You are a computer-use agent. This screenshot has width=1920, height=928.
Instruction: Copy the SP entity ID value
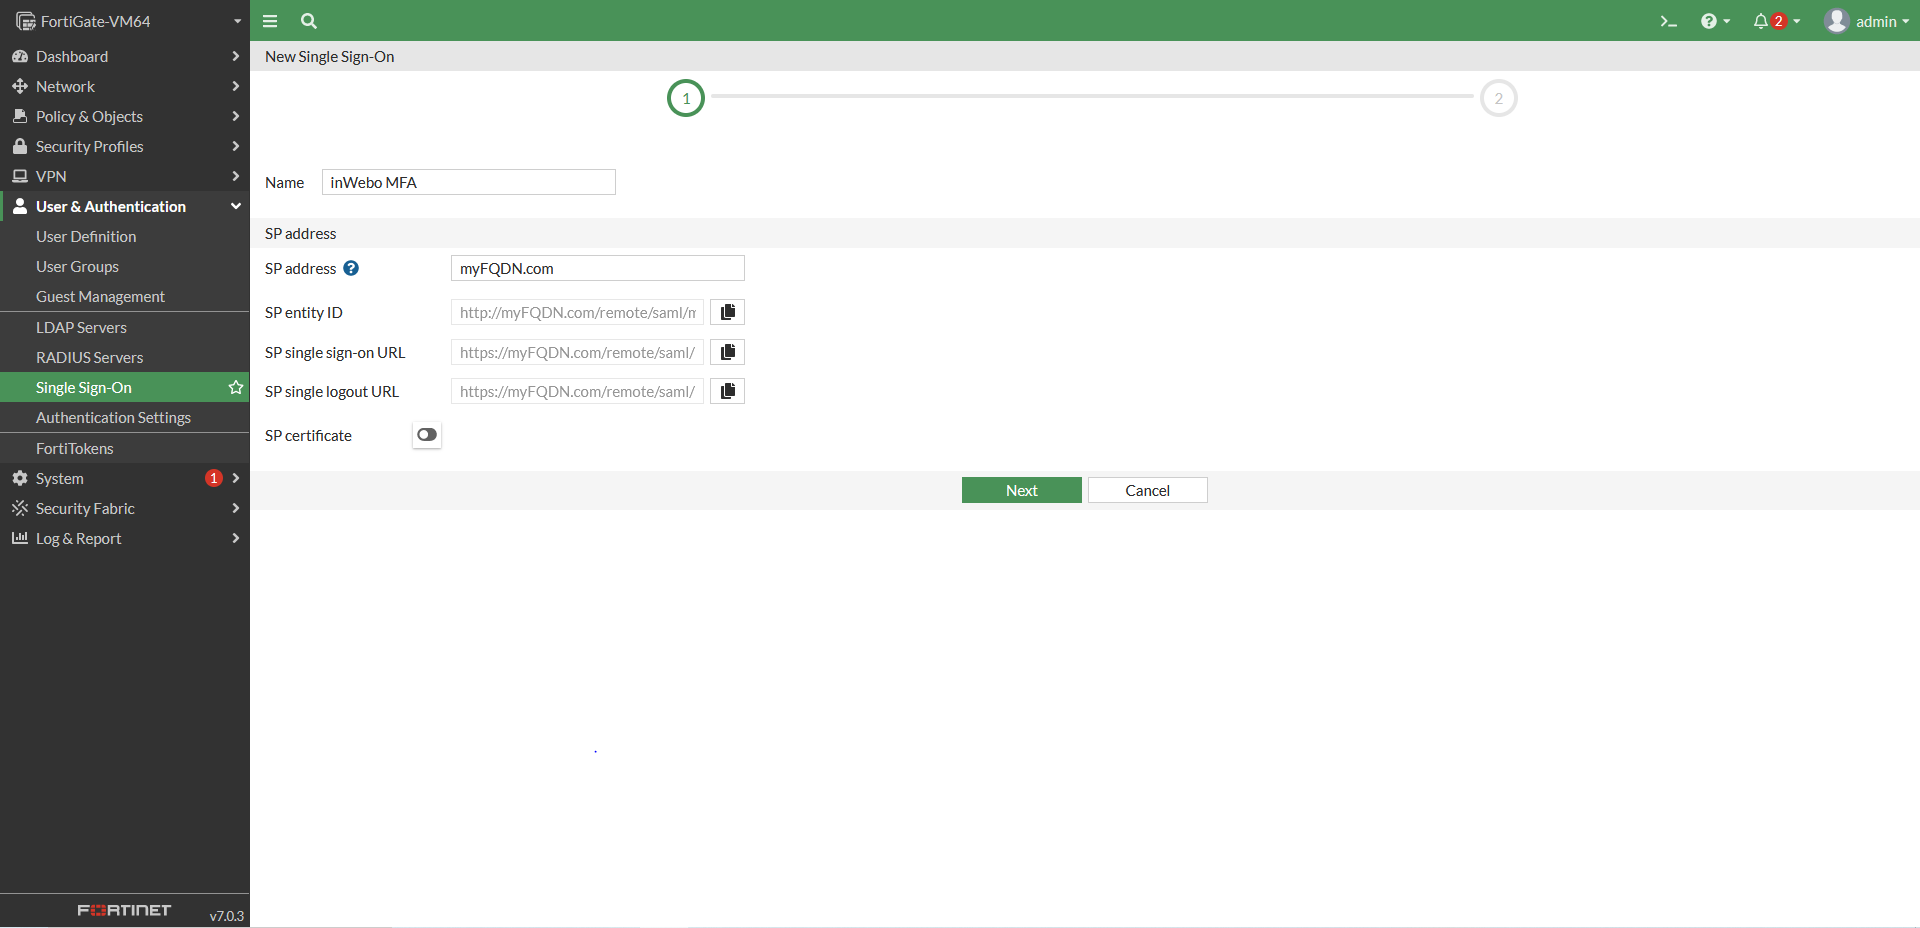[x=727, y=312]
